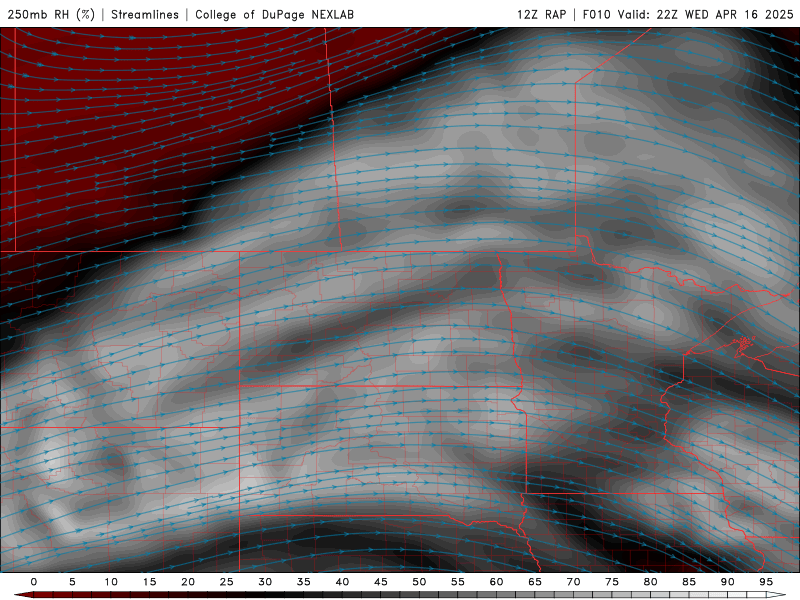Click the color scale label "50"
800x600 pixels.
point(419,582)
